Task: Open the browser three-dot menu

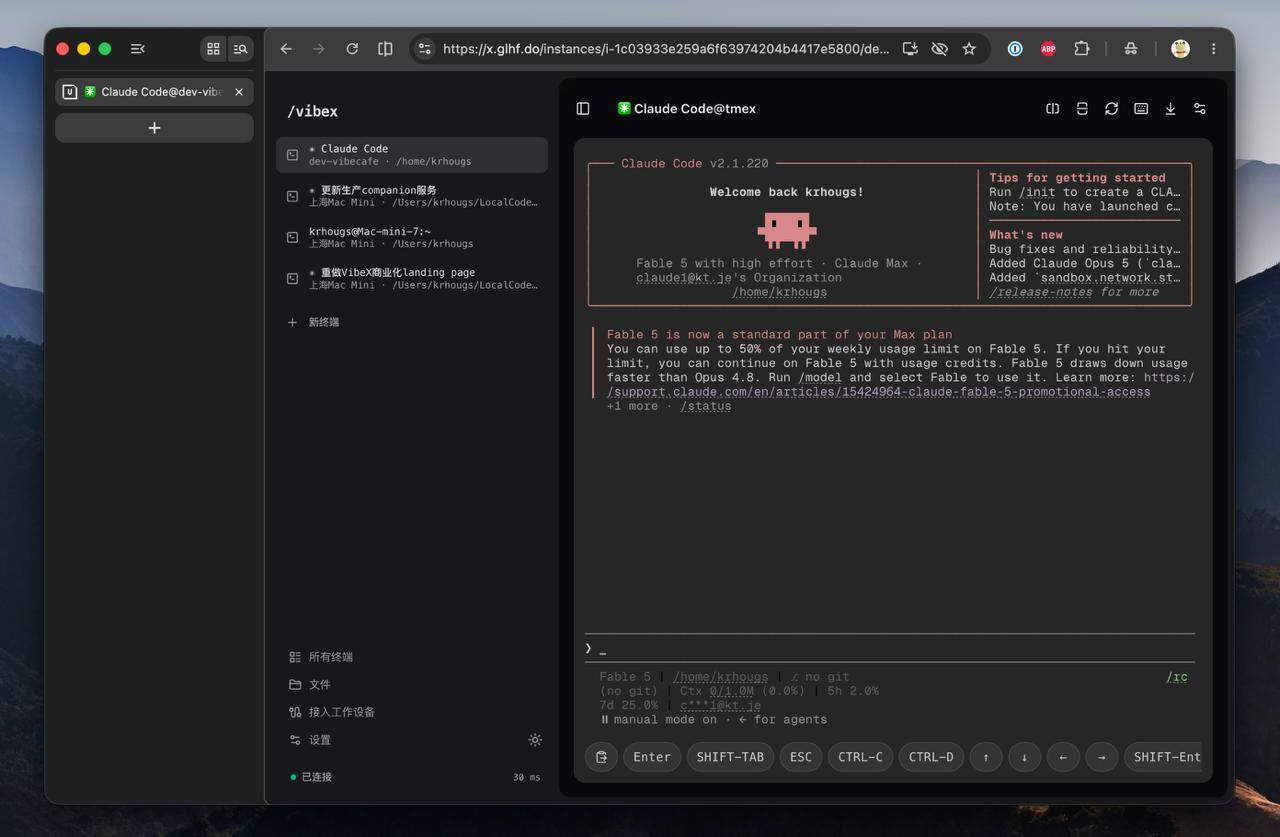Action: tap(1214, 48)
